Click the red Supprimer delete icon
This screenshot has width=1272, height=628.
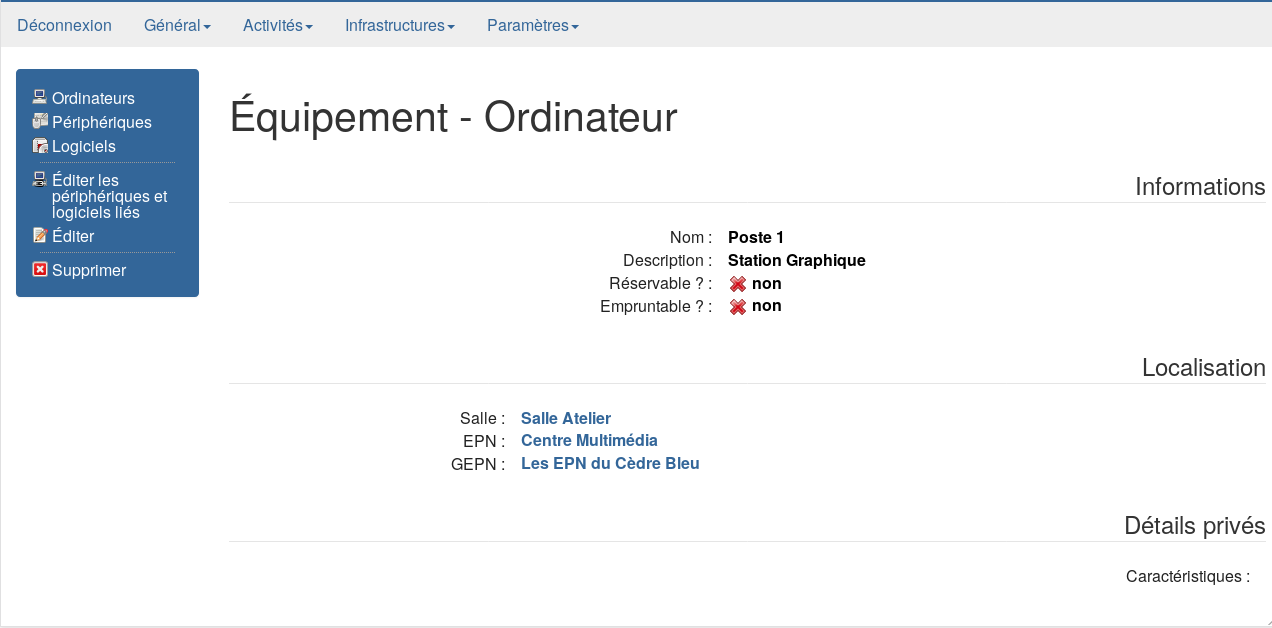(40, 269)
